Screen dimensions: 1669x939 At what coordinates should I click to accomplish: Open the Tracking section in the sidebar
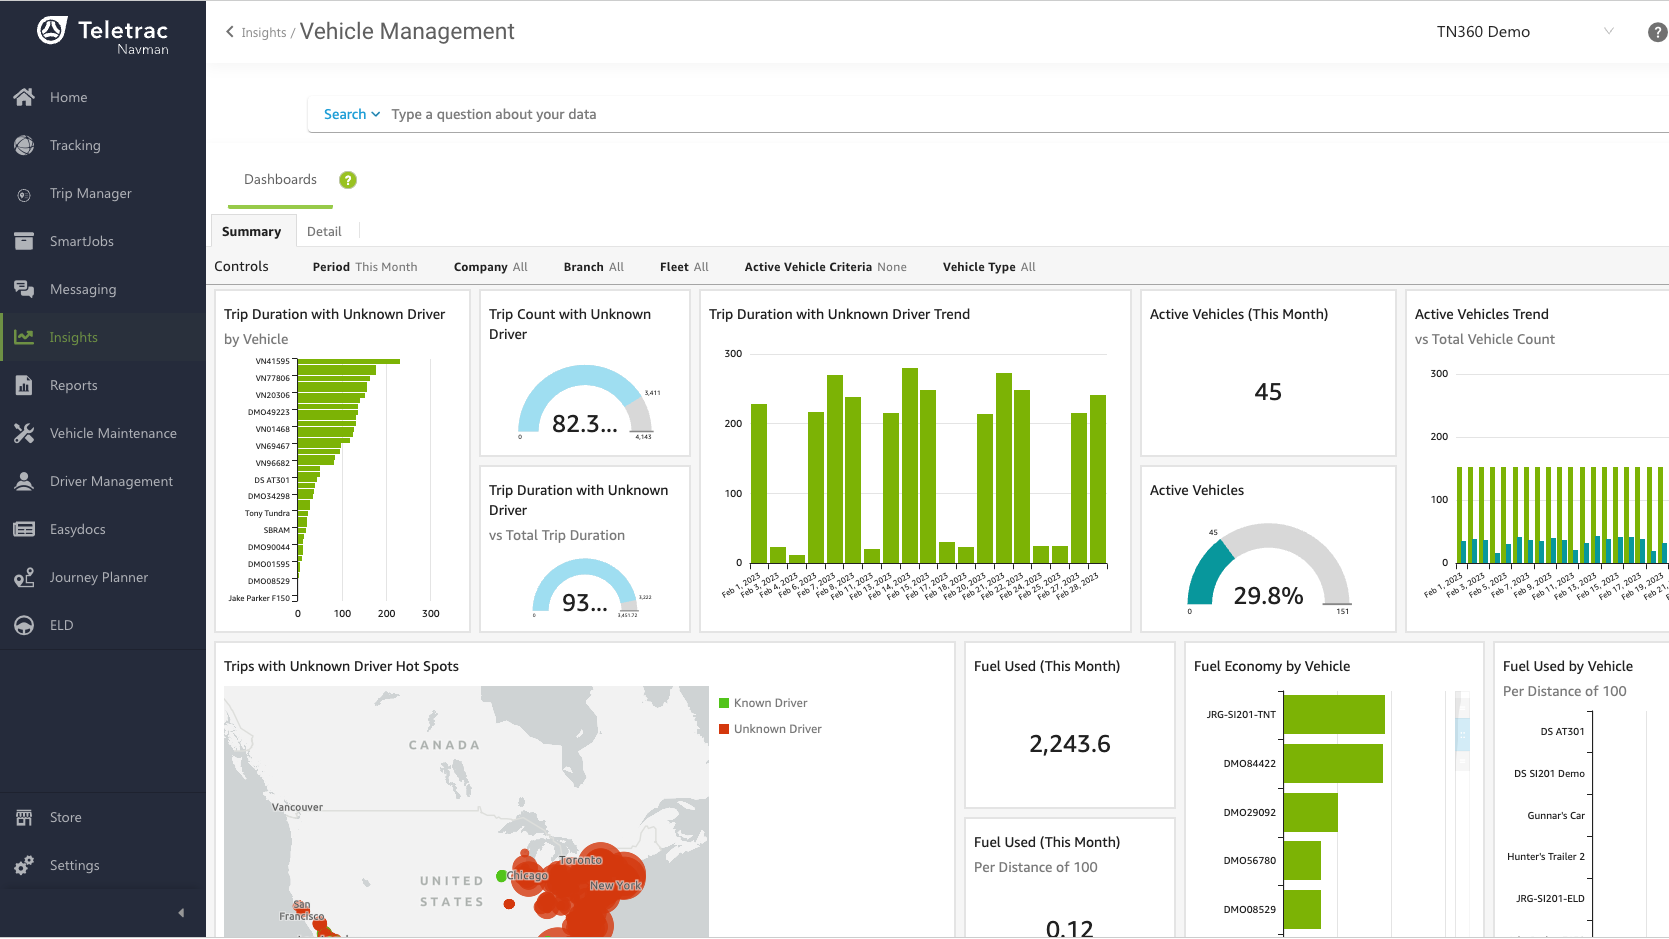click(x=75, y=145)
